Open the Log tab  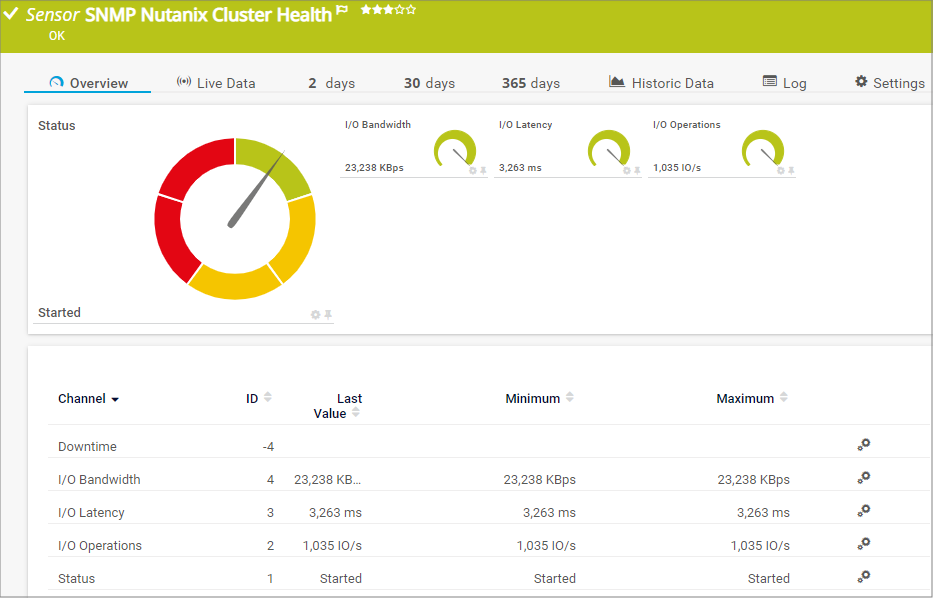[784, 83]
